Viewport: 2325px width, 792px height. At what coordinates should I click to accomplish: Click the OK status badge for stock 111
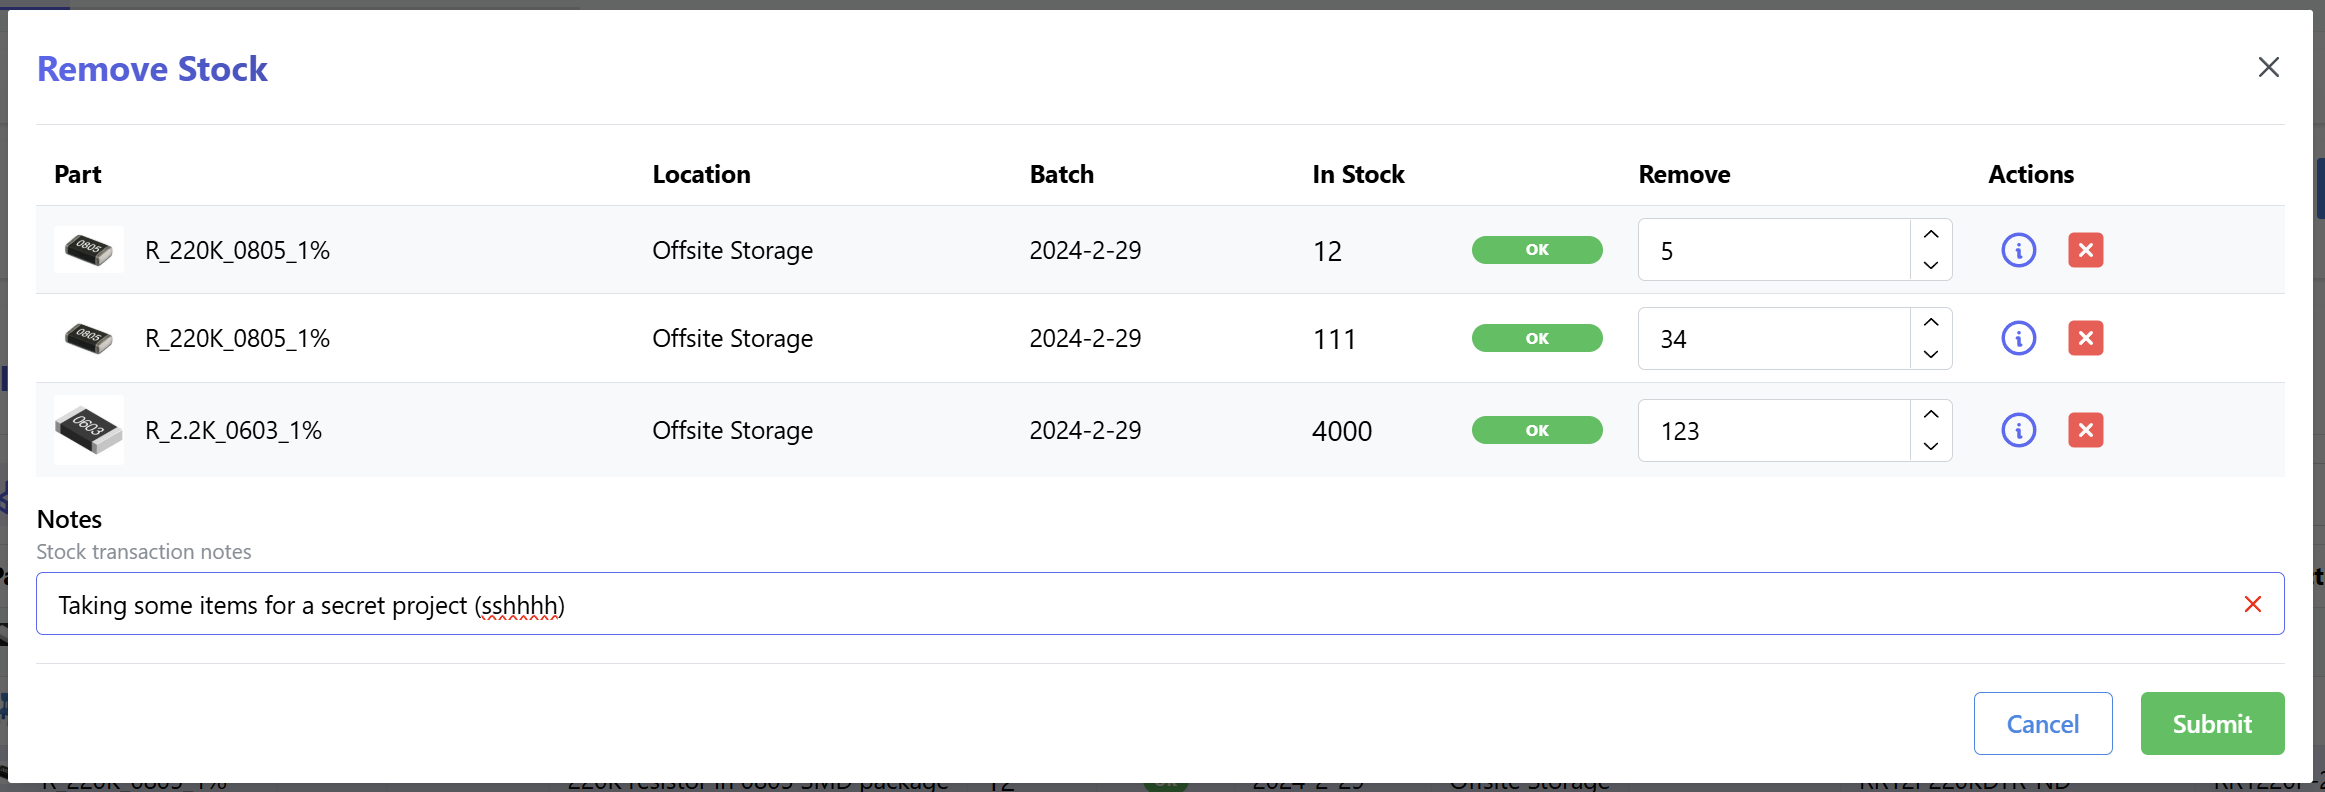click(x=1536, y=338)
